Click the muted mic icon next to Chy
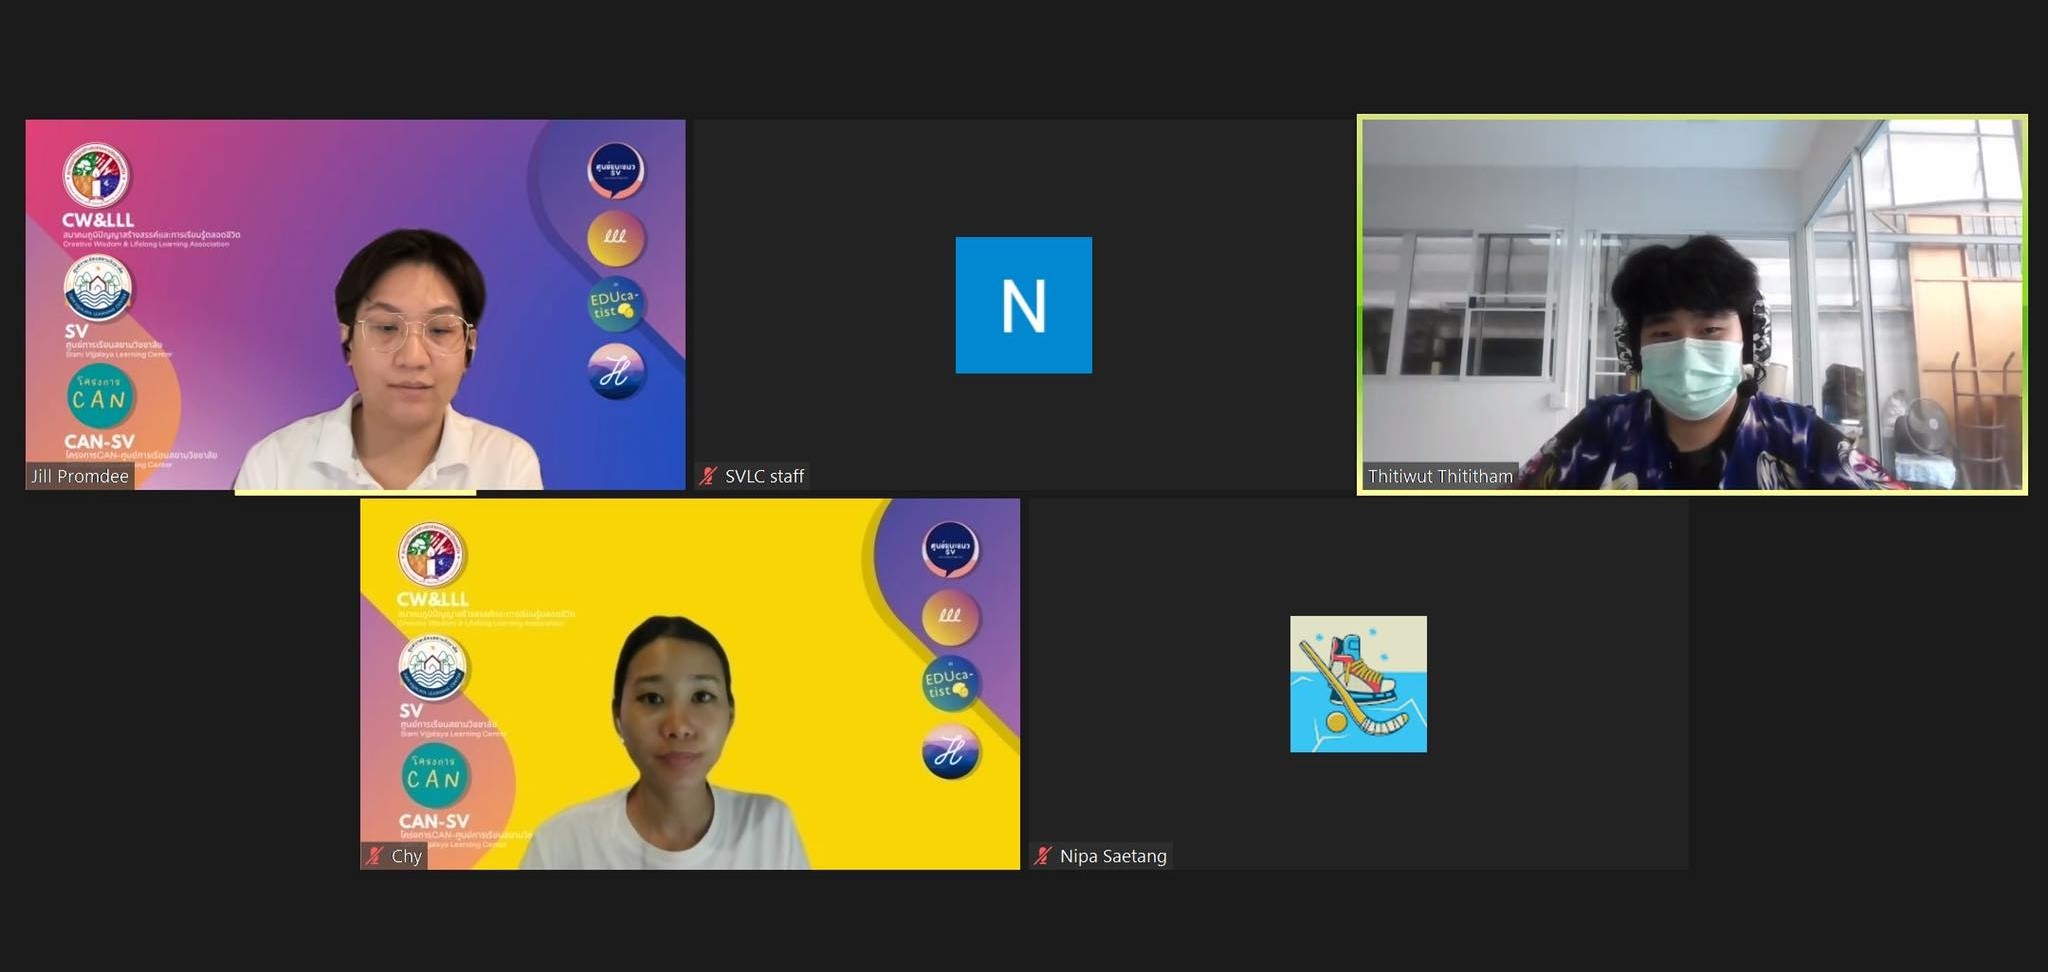 tap(375, 856)
